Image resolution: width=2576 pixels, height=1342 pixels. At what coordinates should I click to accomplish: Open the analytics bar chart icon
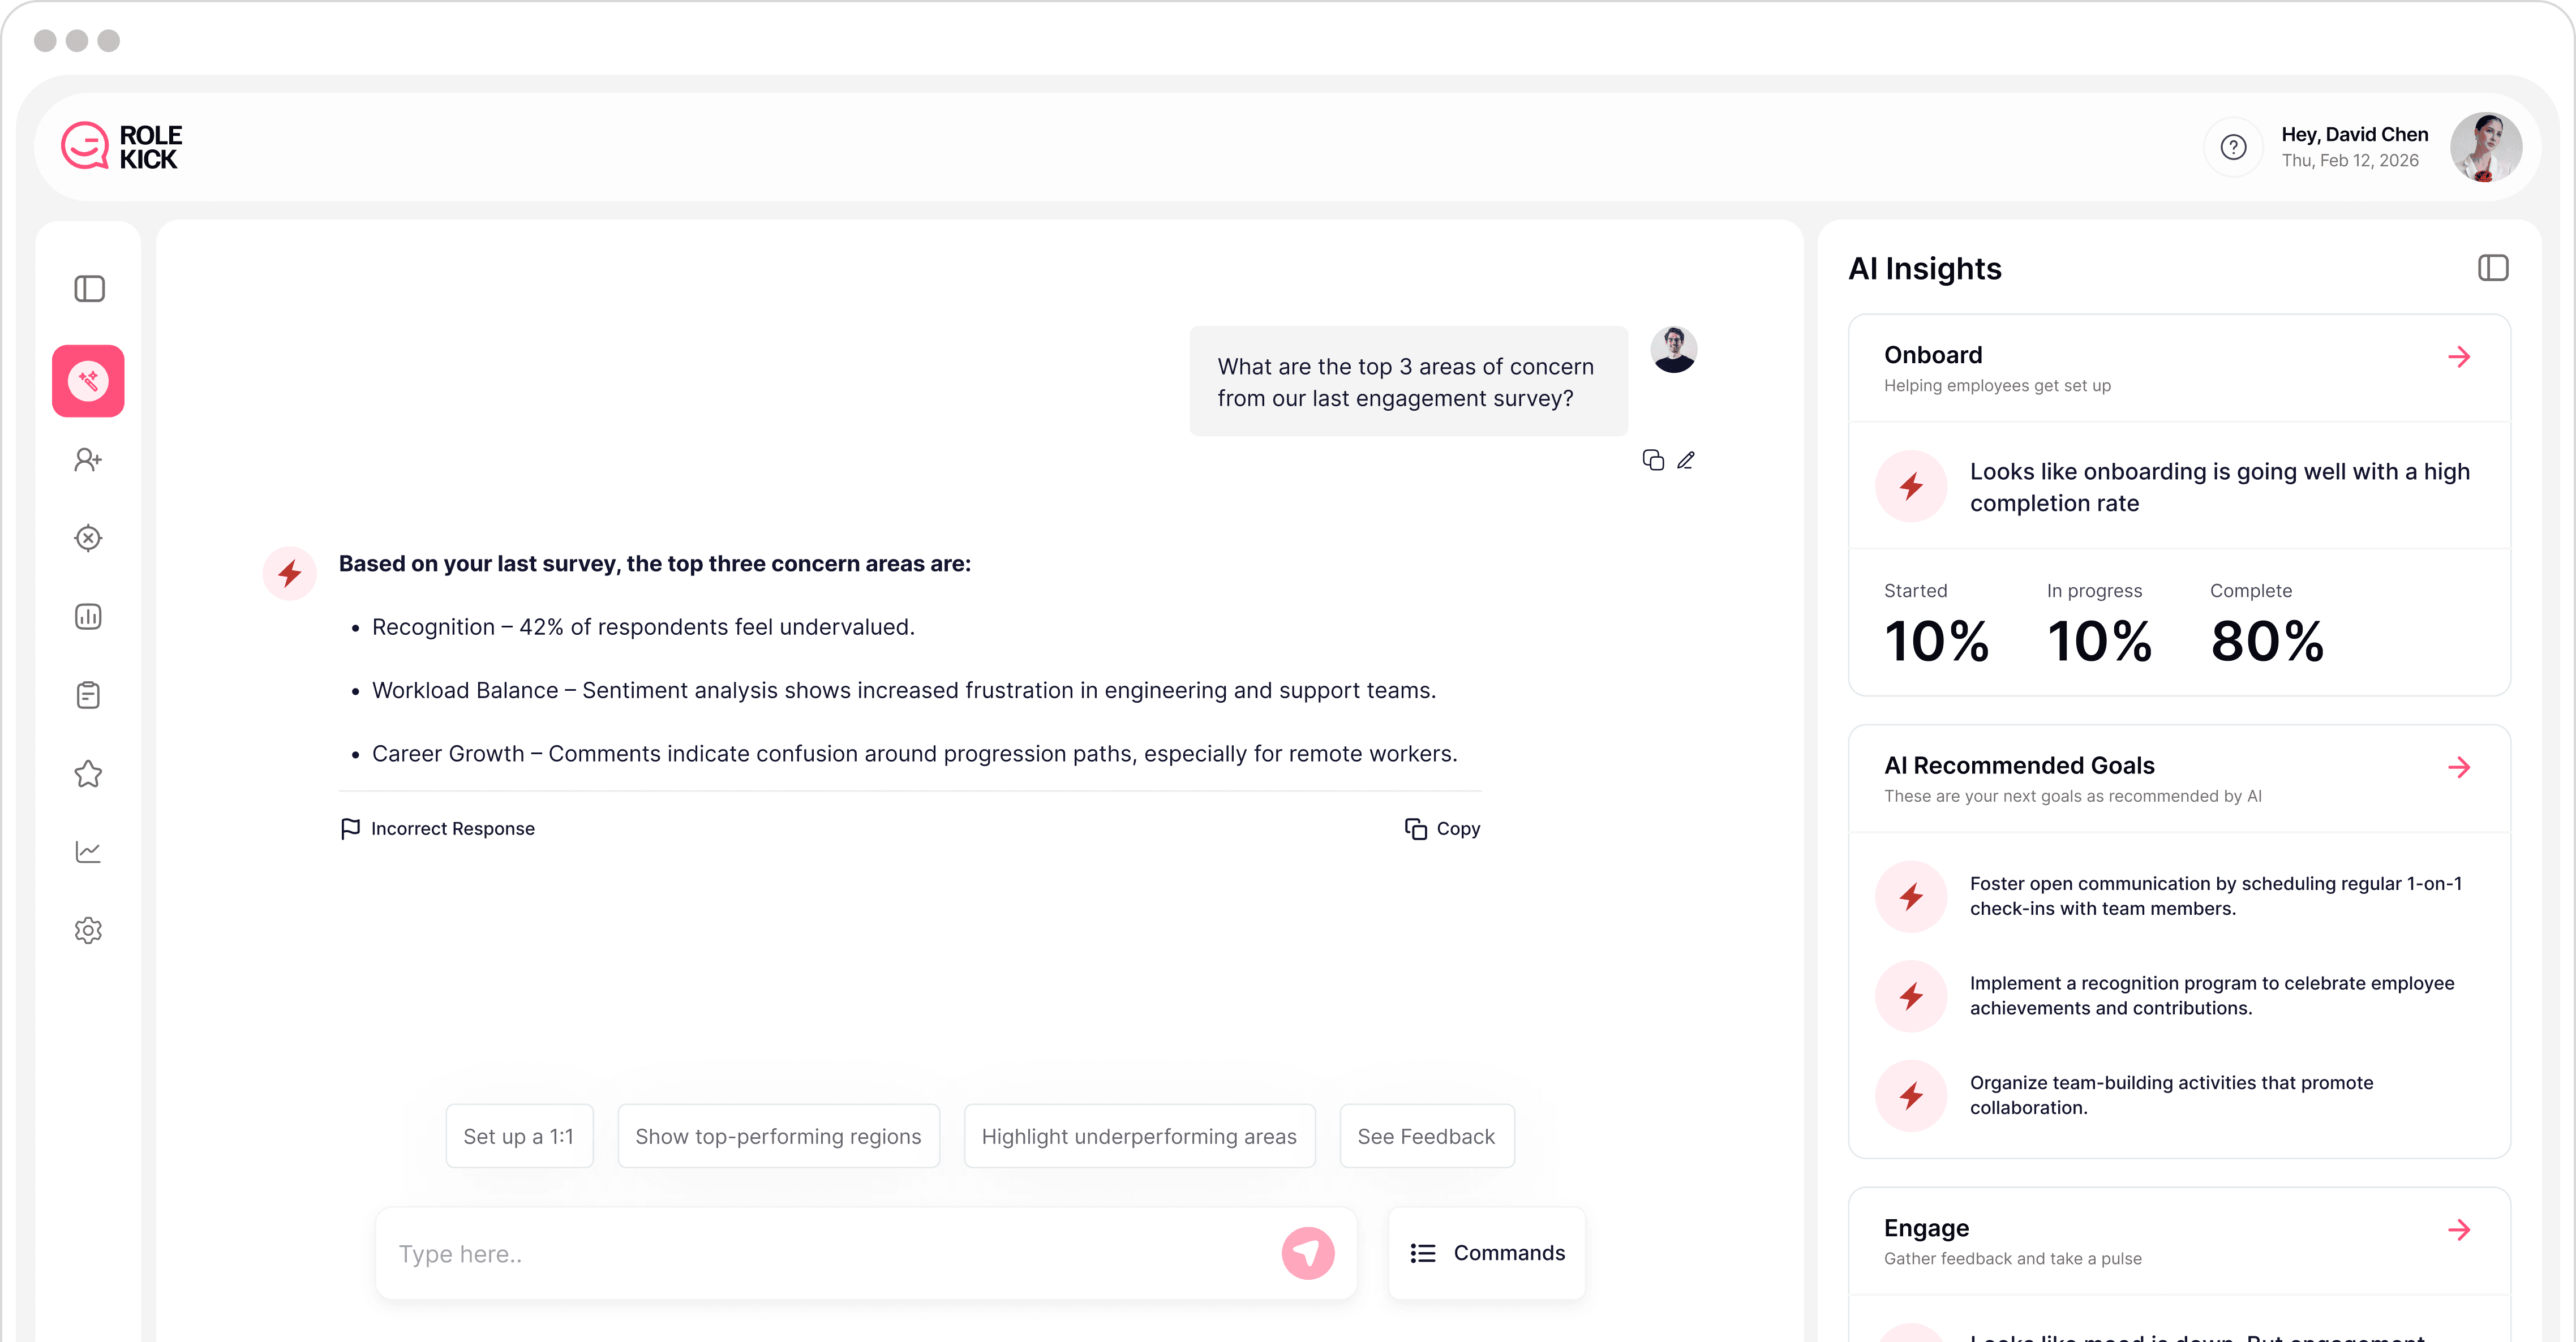click(88, 616)
